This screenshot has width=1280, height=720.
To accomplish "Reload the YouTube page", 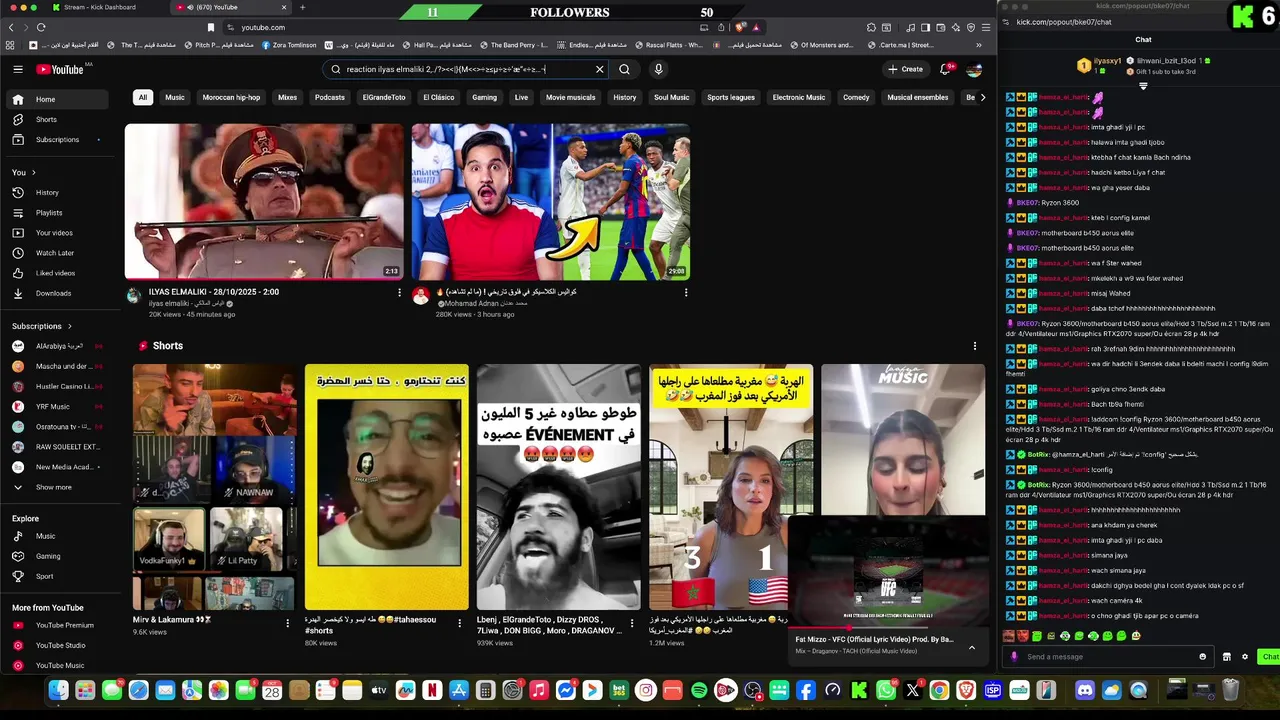I will pos(41,27).
